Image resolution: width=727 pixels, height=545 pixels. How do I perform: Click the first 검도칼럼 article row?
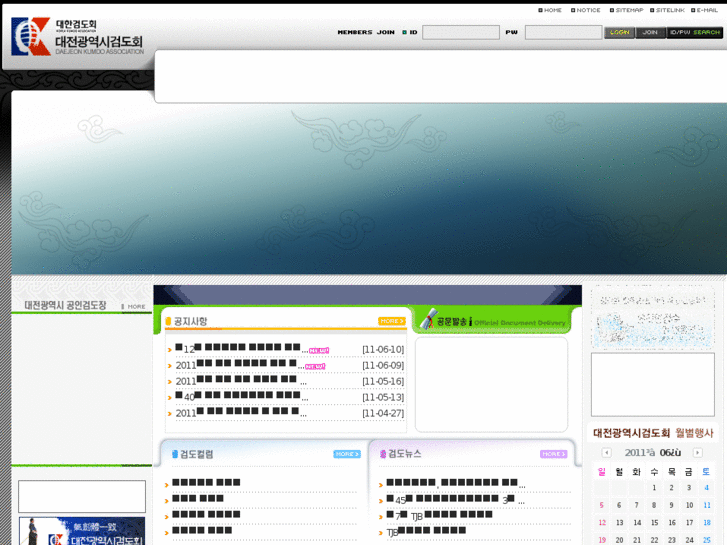point(206,482)
